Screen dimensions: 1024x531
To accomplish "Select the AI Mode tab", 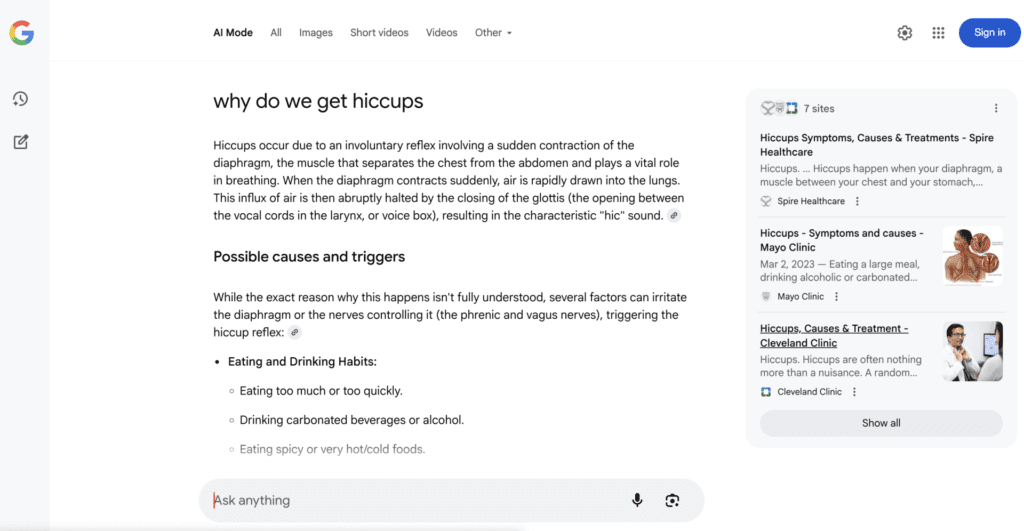I will pyautogui.click(x=232, y=33).
